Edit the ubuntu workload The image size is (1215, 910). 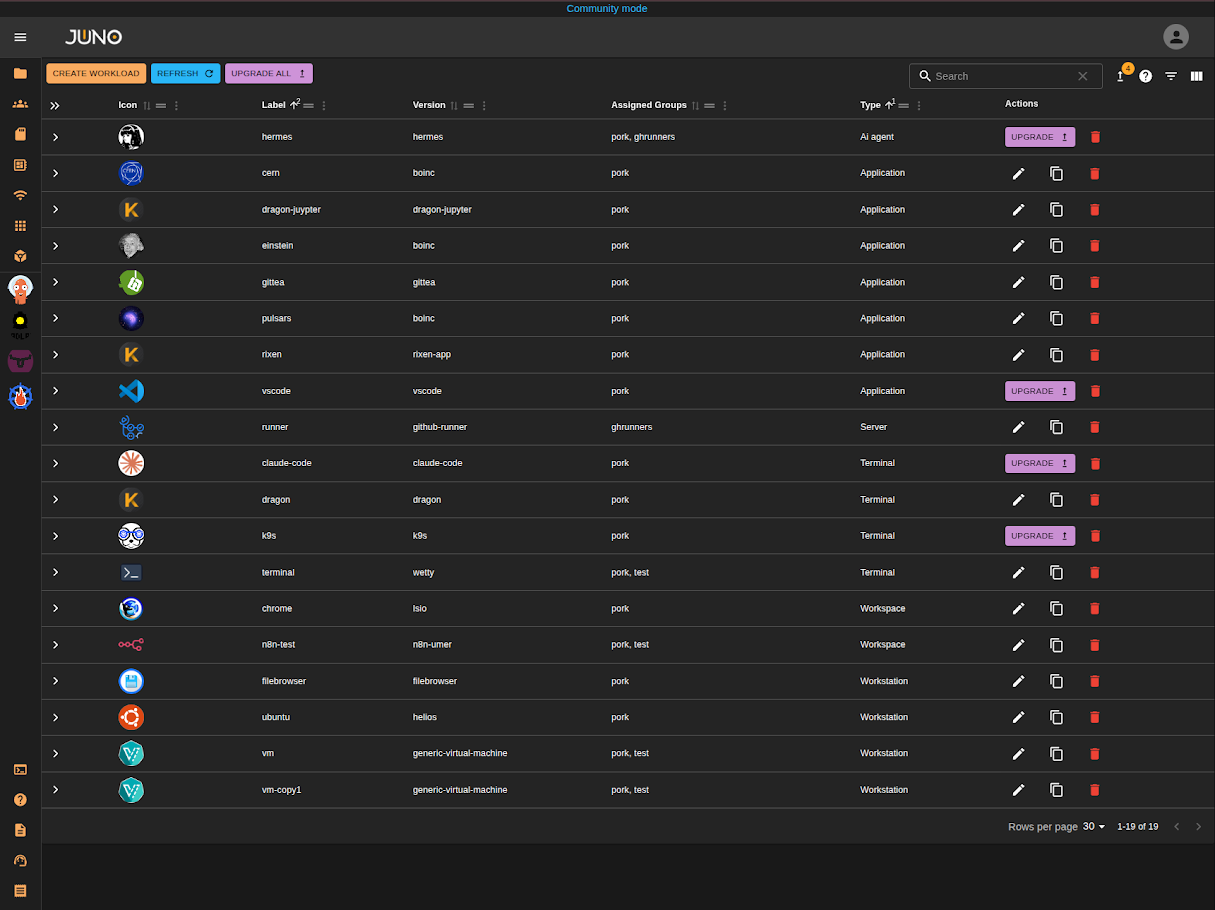[x=1019, y=717]
